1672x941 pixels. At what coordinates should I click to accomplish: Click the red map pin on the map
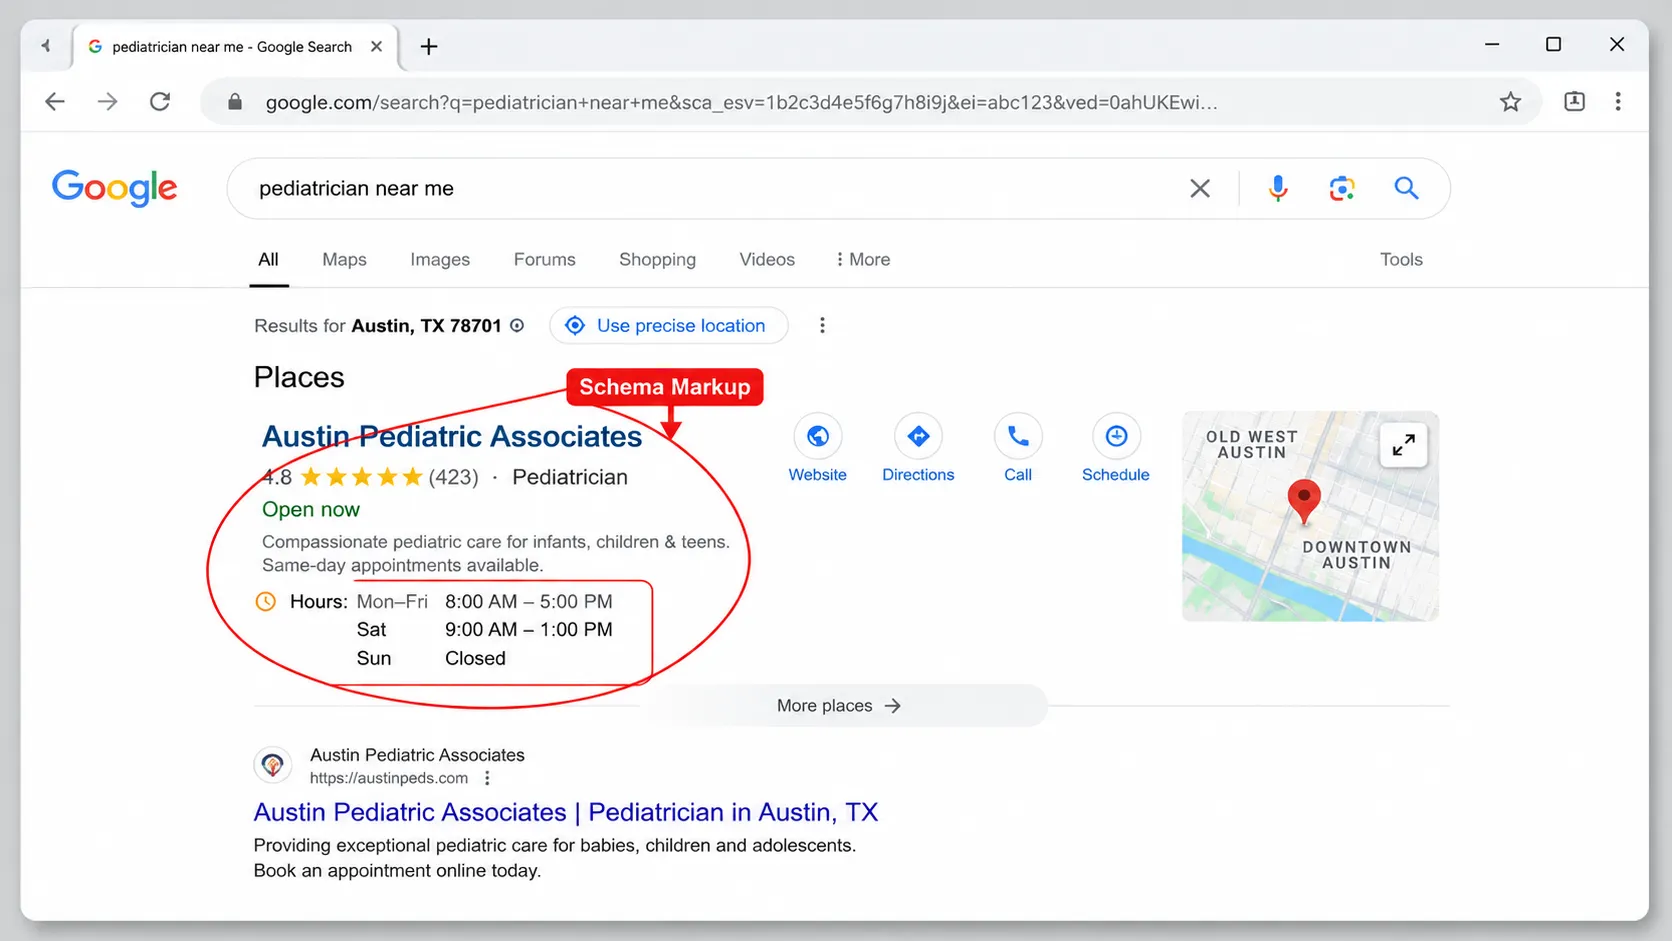[1303, 500]
